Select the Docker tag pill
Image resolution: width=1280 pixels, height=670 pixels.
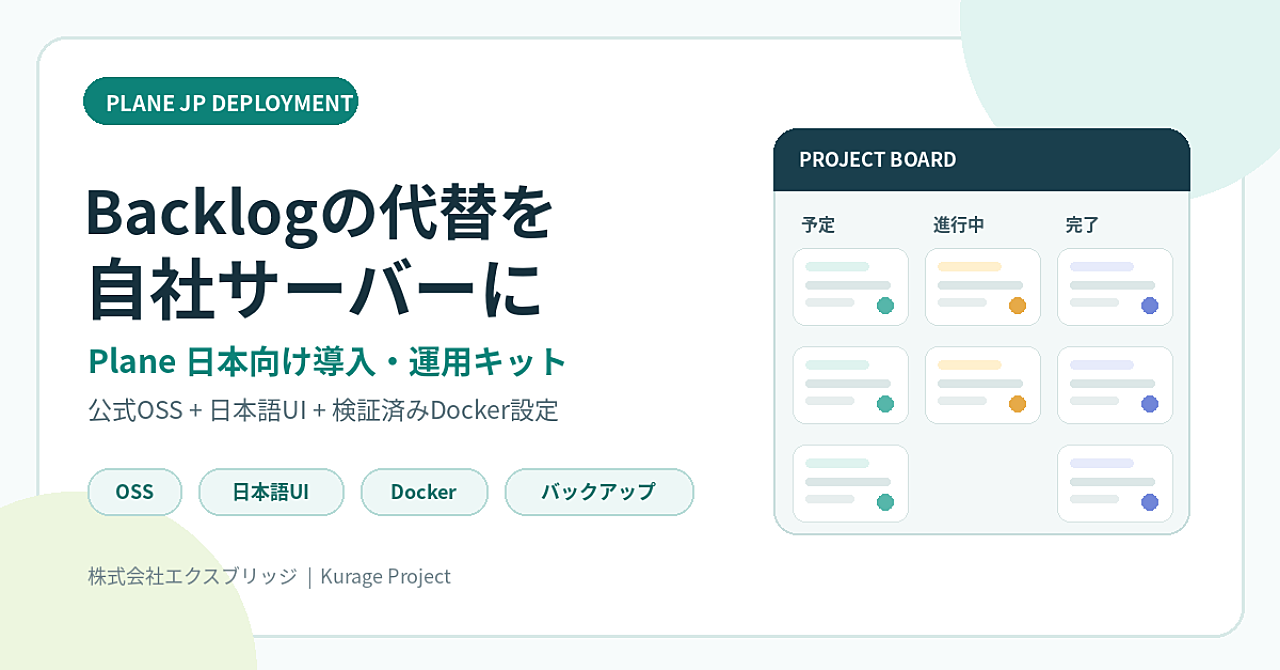point(424,492)
